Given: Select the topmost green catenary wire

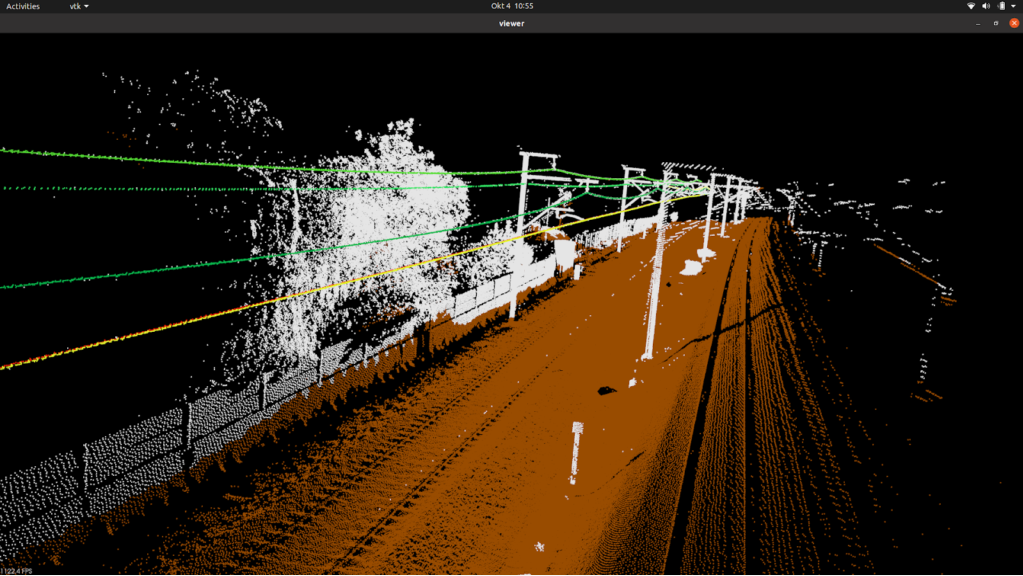Looking at the screenshot, I should coord(200,160).
